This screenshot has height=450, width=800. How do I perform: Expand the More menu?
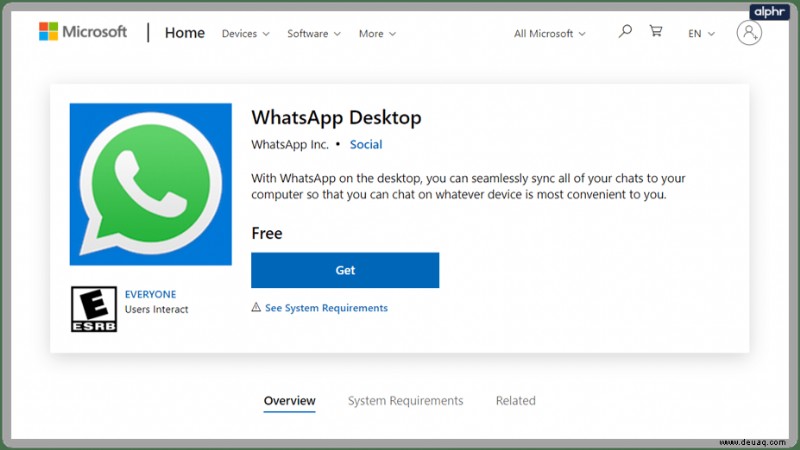click(377, 34)
